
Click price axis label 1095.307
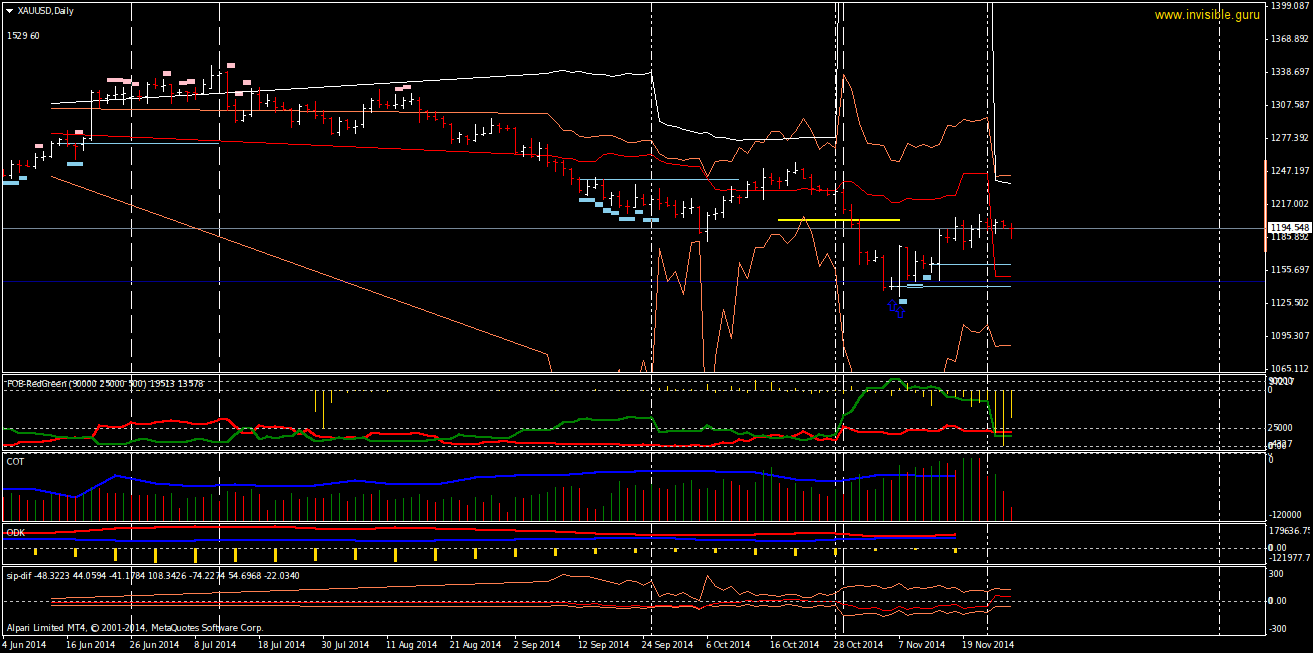coord(1289,336)
